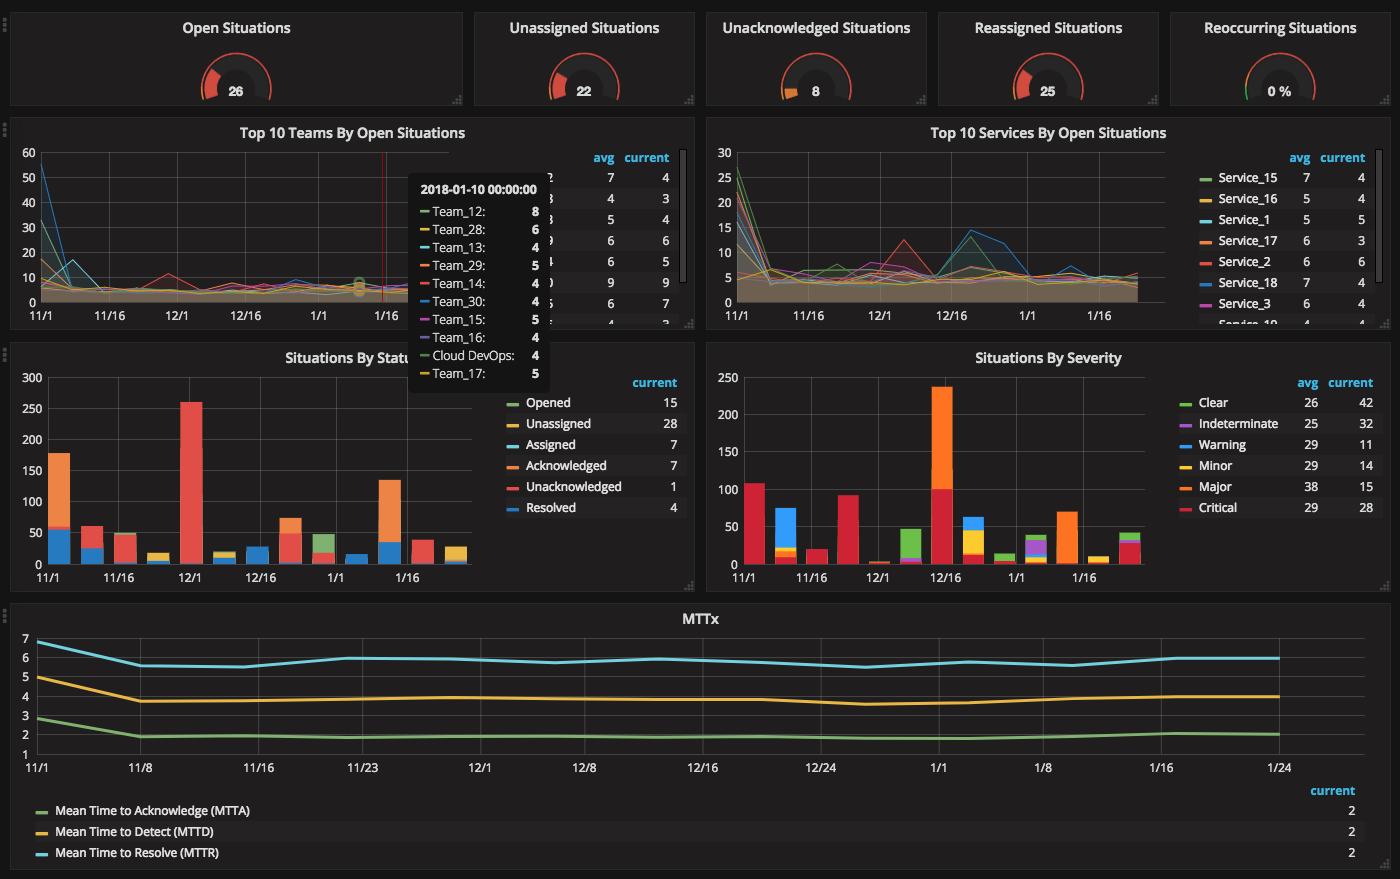Open the Unacknowledged Situations panel menu

(x=816, y=28)
